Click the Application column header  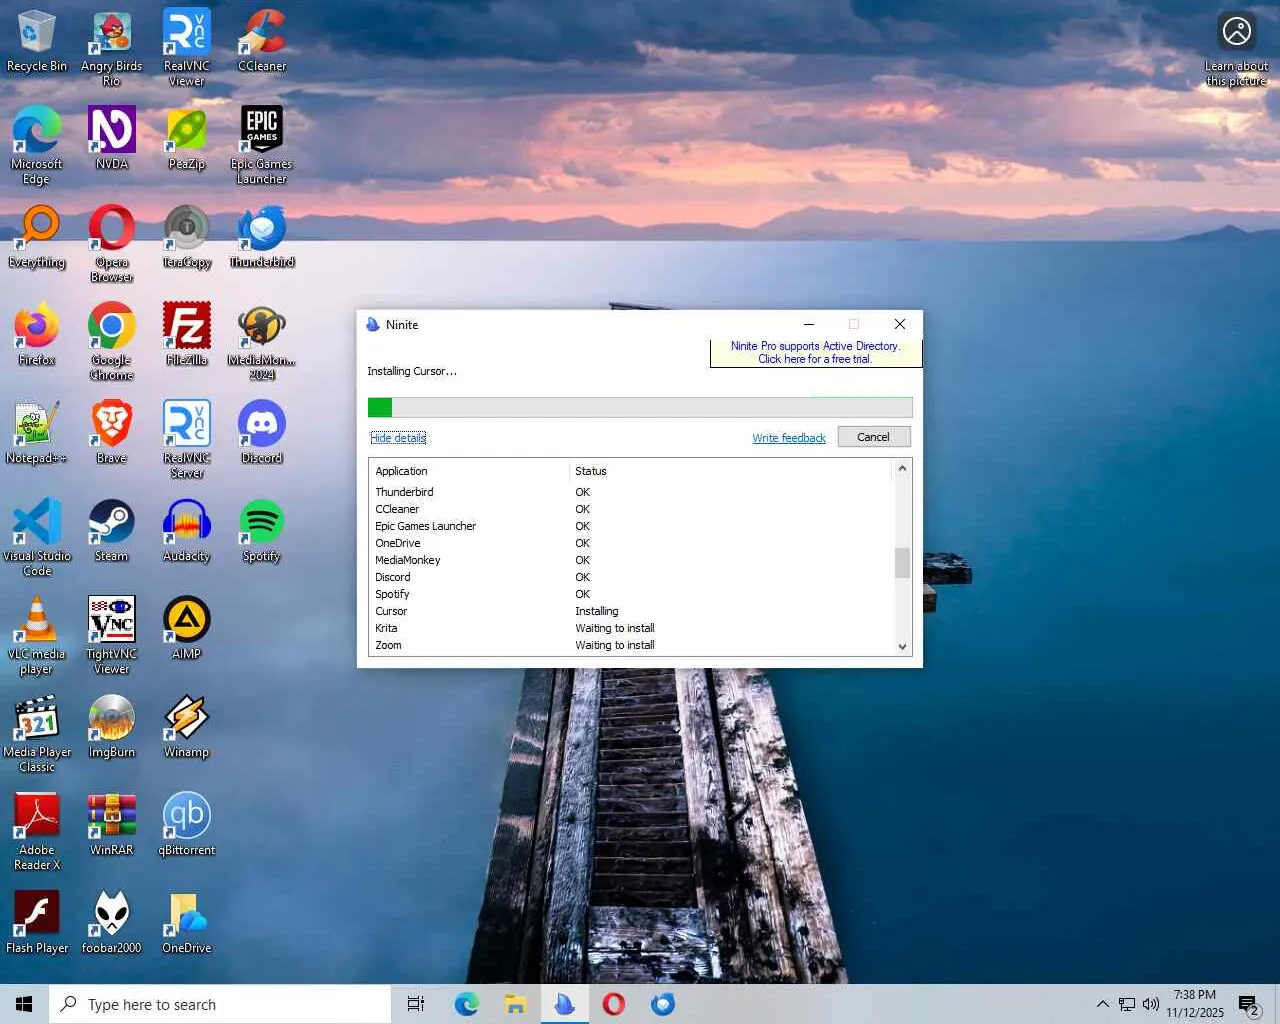click(x=468, y=471)
